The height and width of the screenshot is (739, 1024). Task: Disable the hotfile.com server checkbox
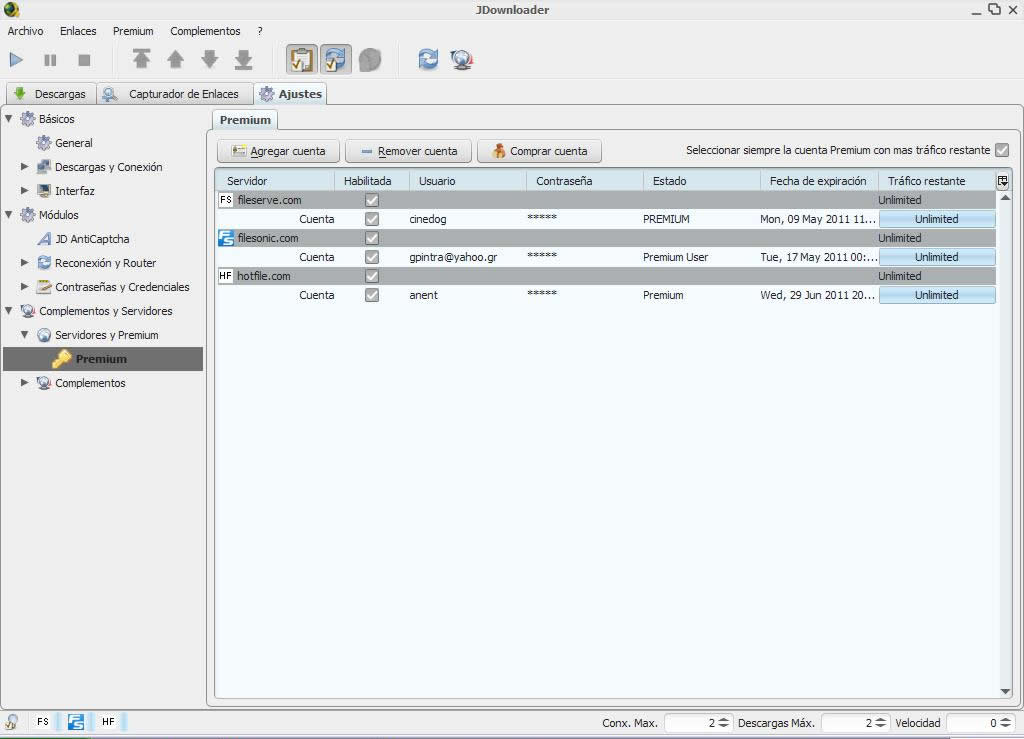(x=372, y=276)
